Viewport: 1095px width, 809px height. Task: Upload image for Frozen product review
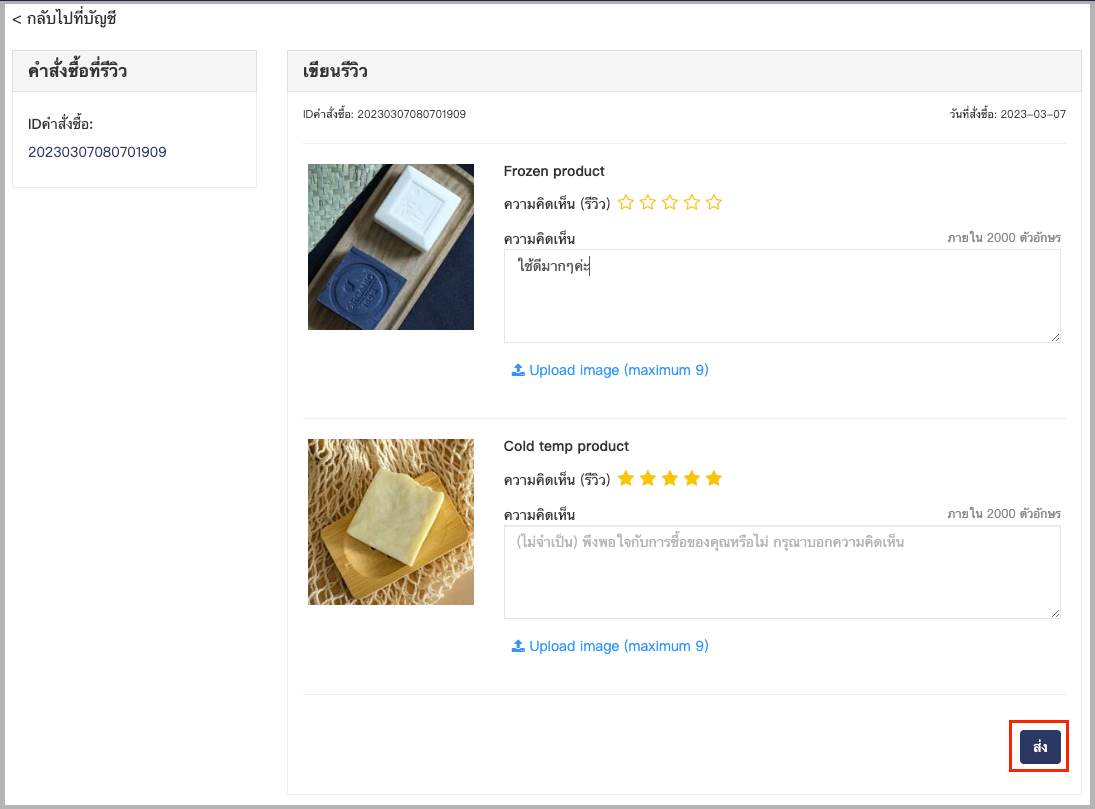(610, 370)
